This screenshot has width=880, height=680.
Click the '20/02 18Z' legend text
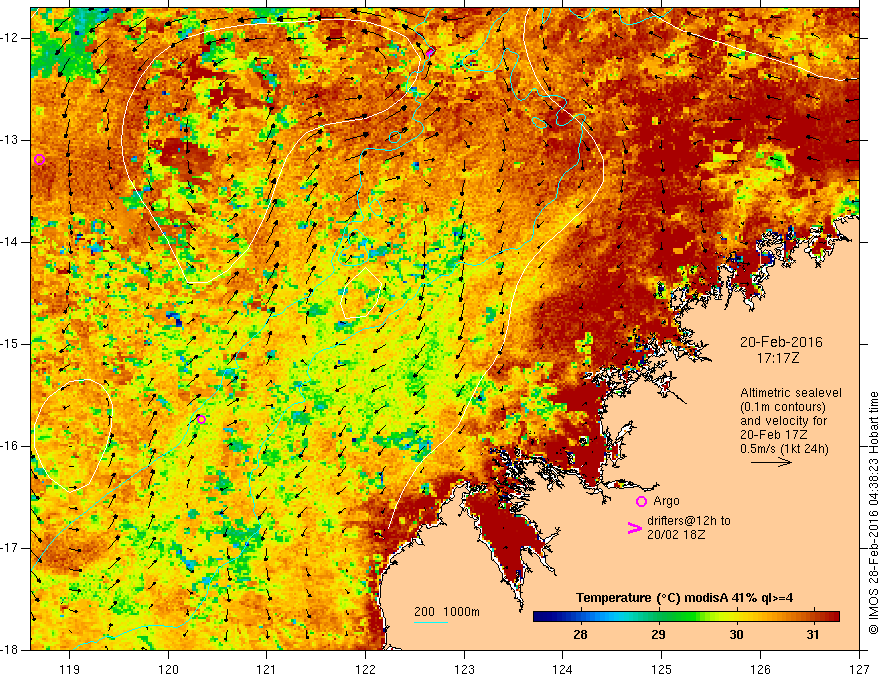[676, 534]
